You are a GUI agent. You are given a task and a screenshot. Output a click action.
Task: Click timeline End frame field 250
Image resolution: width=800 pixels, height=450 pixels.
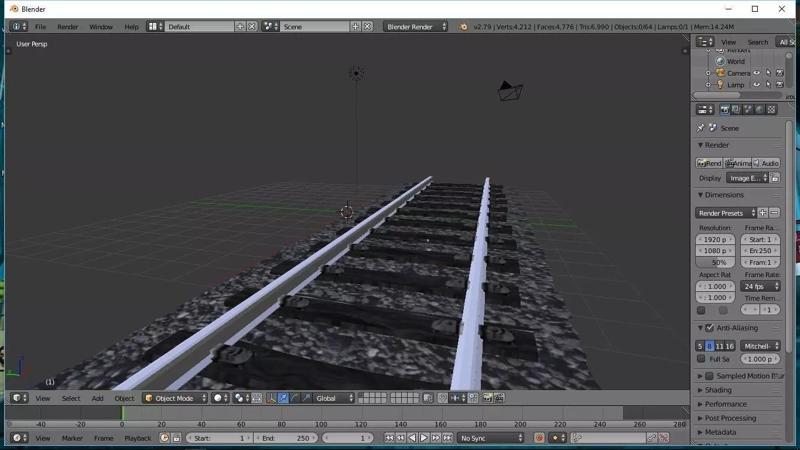click(x=286, y=438)
